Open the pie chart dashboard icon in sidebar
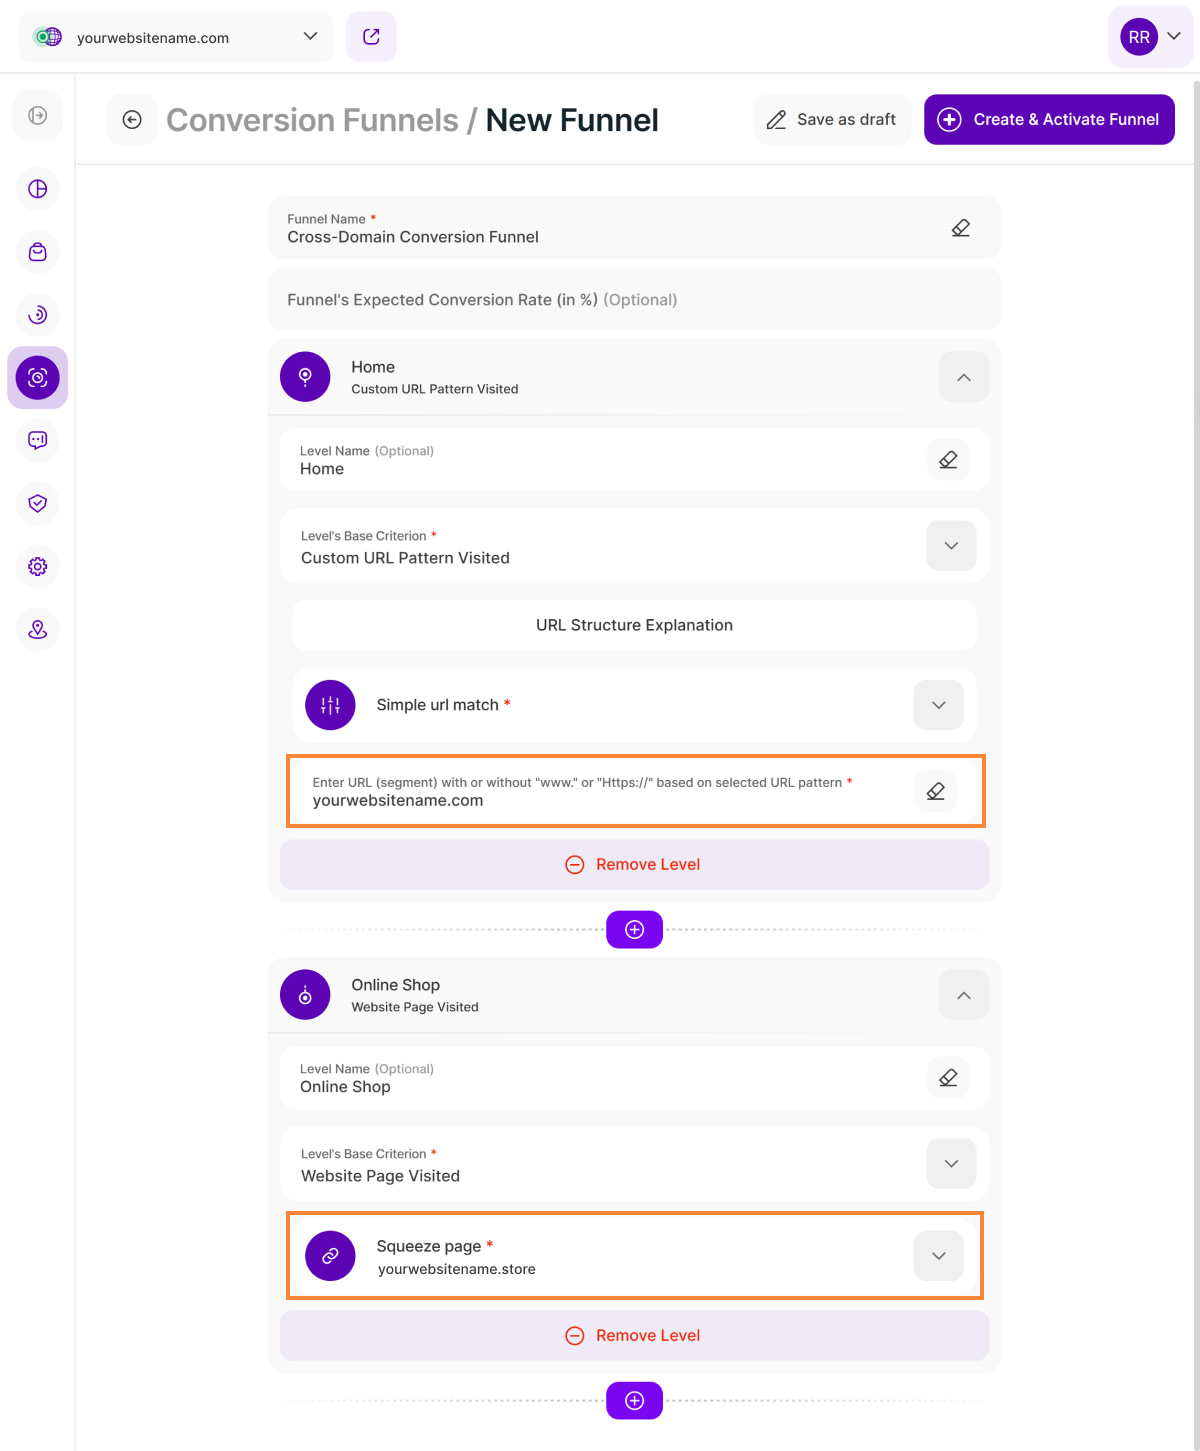This screenshot has width=1200, height=1451. click(x=37, y=189)
